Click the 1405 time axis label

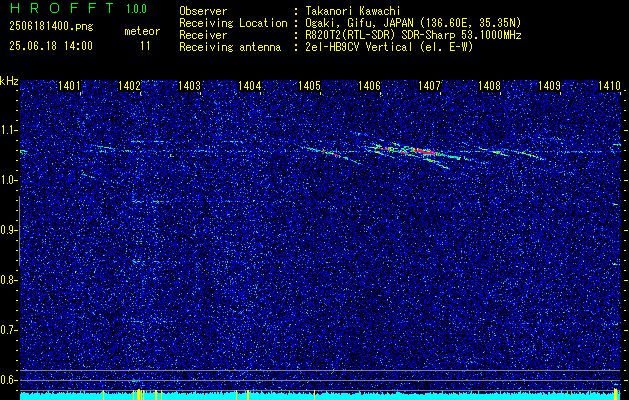point(309,85)
